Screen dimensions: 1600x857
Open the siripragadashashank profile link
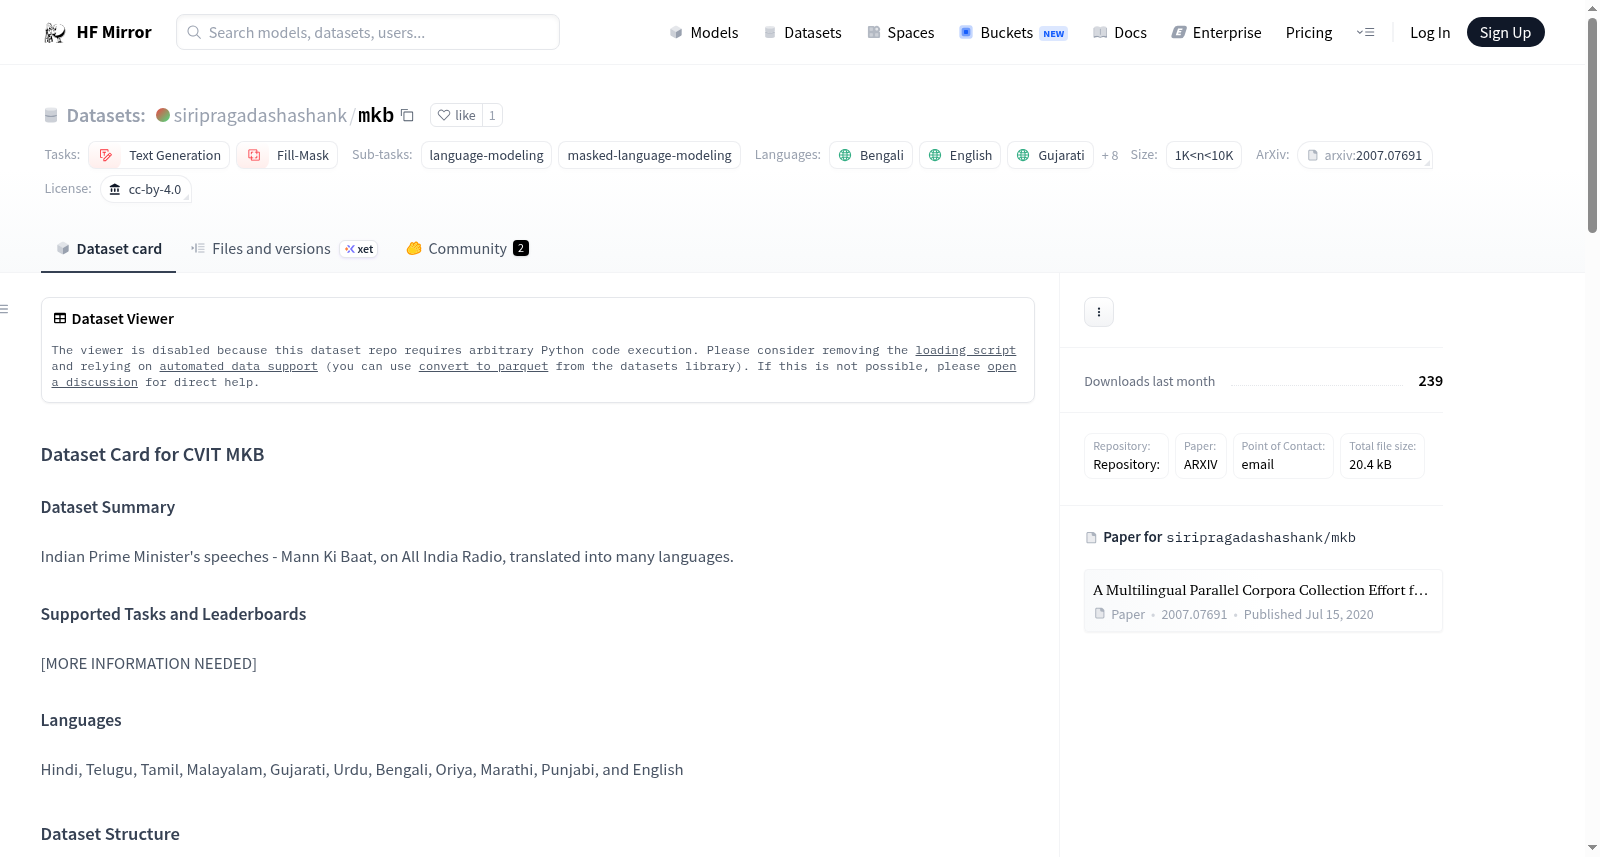pos(260,115)
